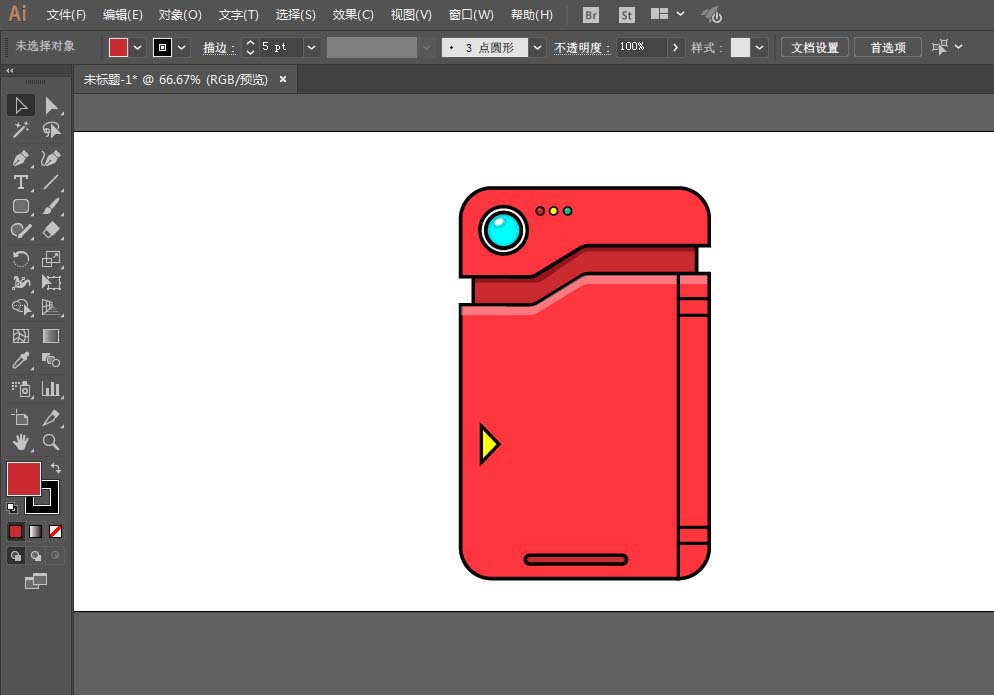This screenshot has height=695, width=994.
Task: Open the 对象(O) menu
Action: click(x=180, y=15)
